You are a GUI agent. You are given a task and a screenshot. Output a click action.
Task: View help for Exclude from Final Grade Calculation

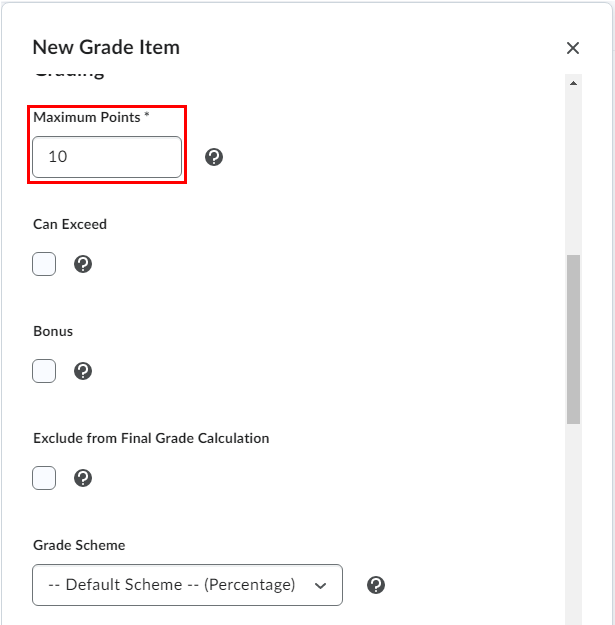coord(83,478)
